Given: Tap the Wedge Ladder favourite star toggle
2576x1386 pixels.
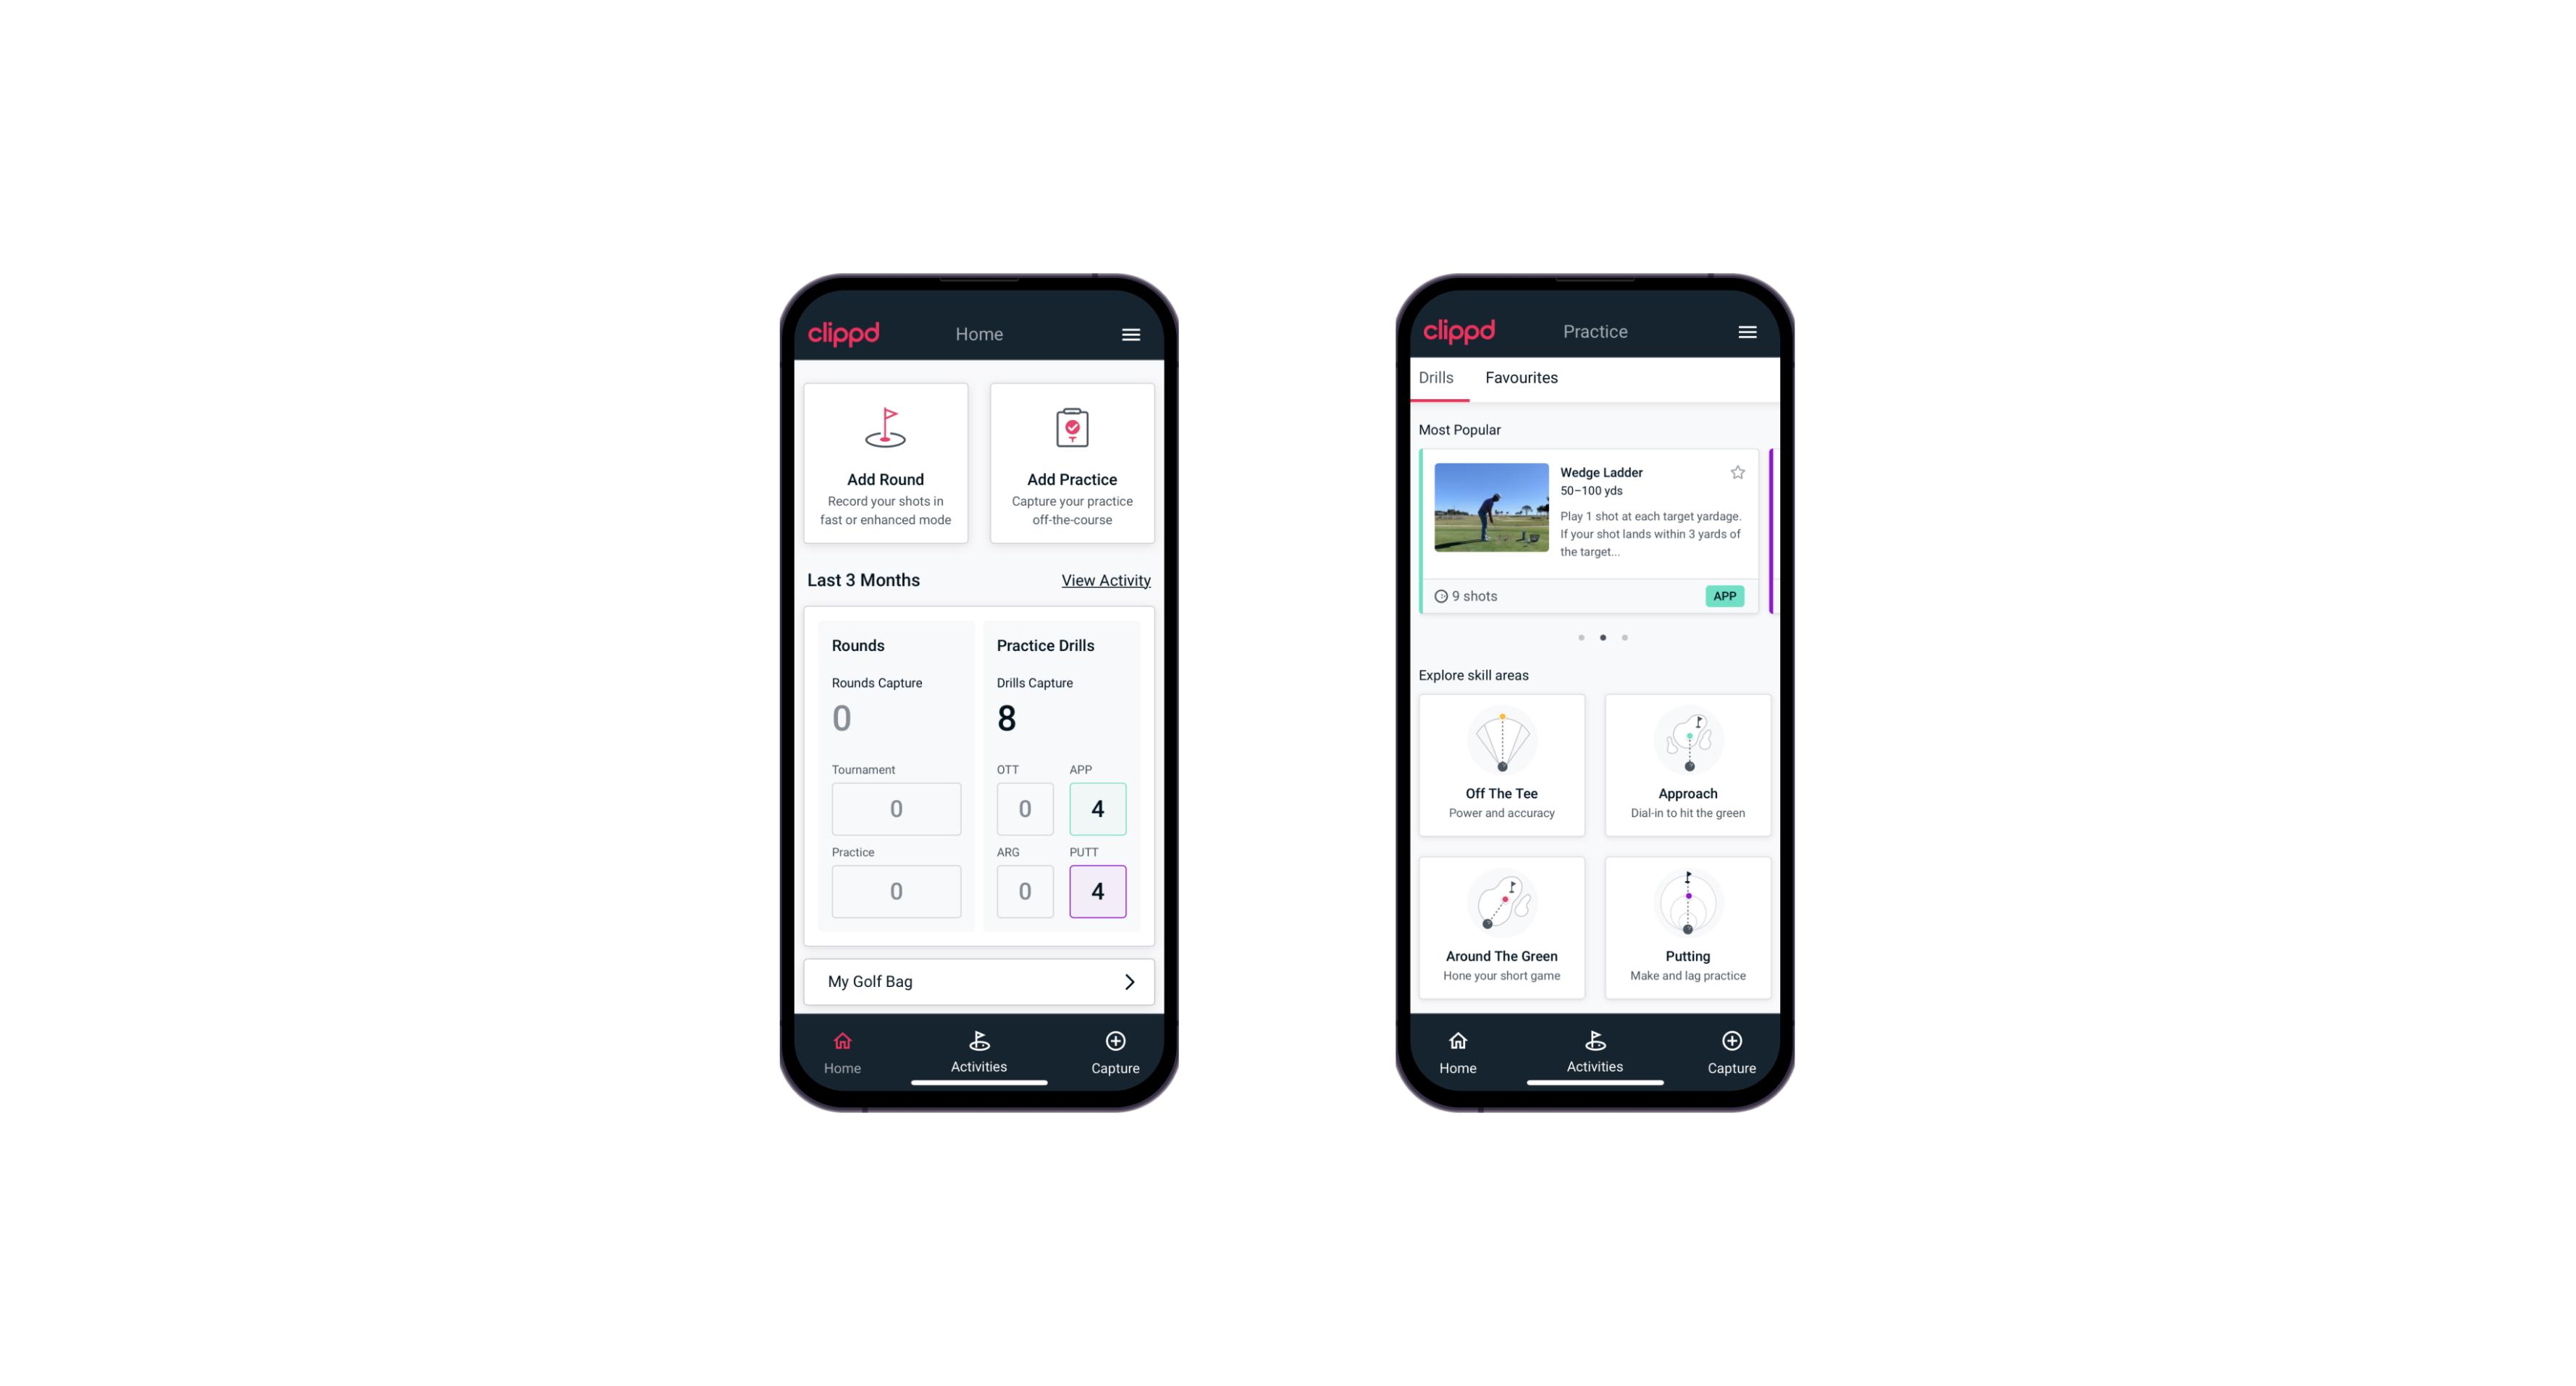Looking at the screenshot, I should [x=1736, y=473].
